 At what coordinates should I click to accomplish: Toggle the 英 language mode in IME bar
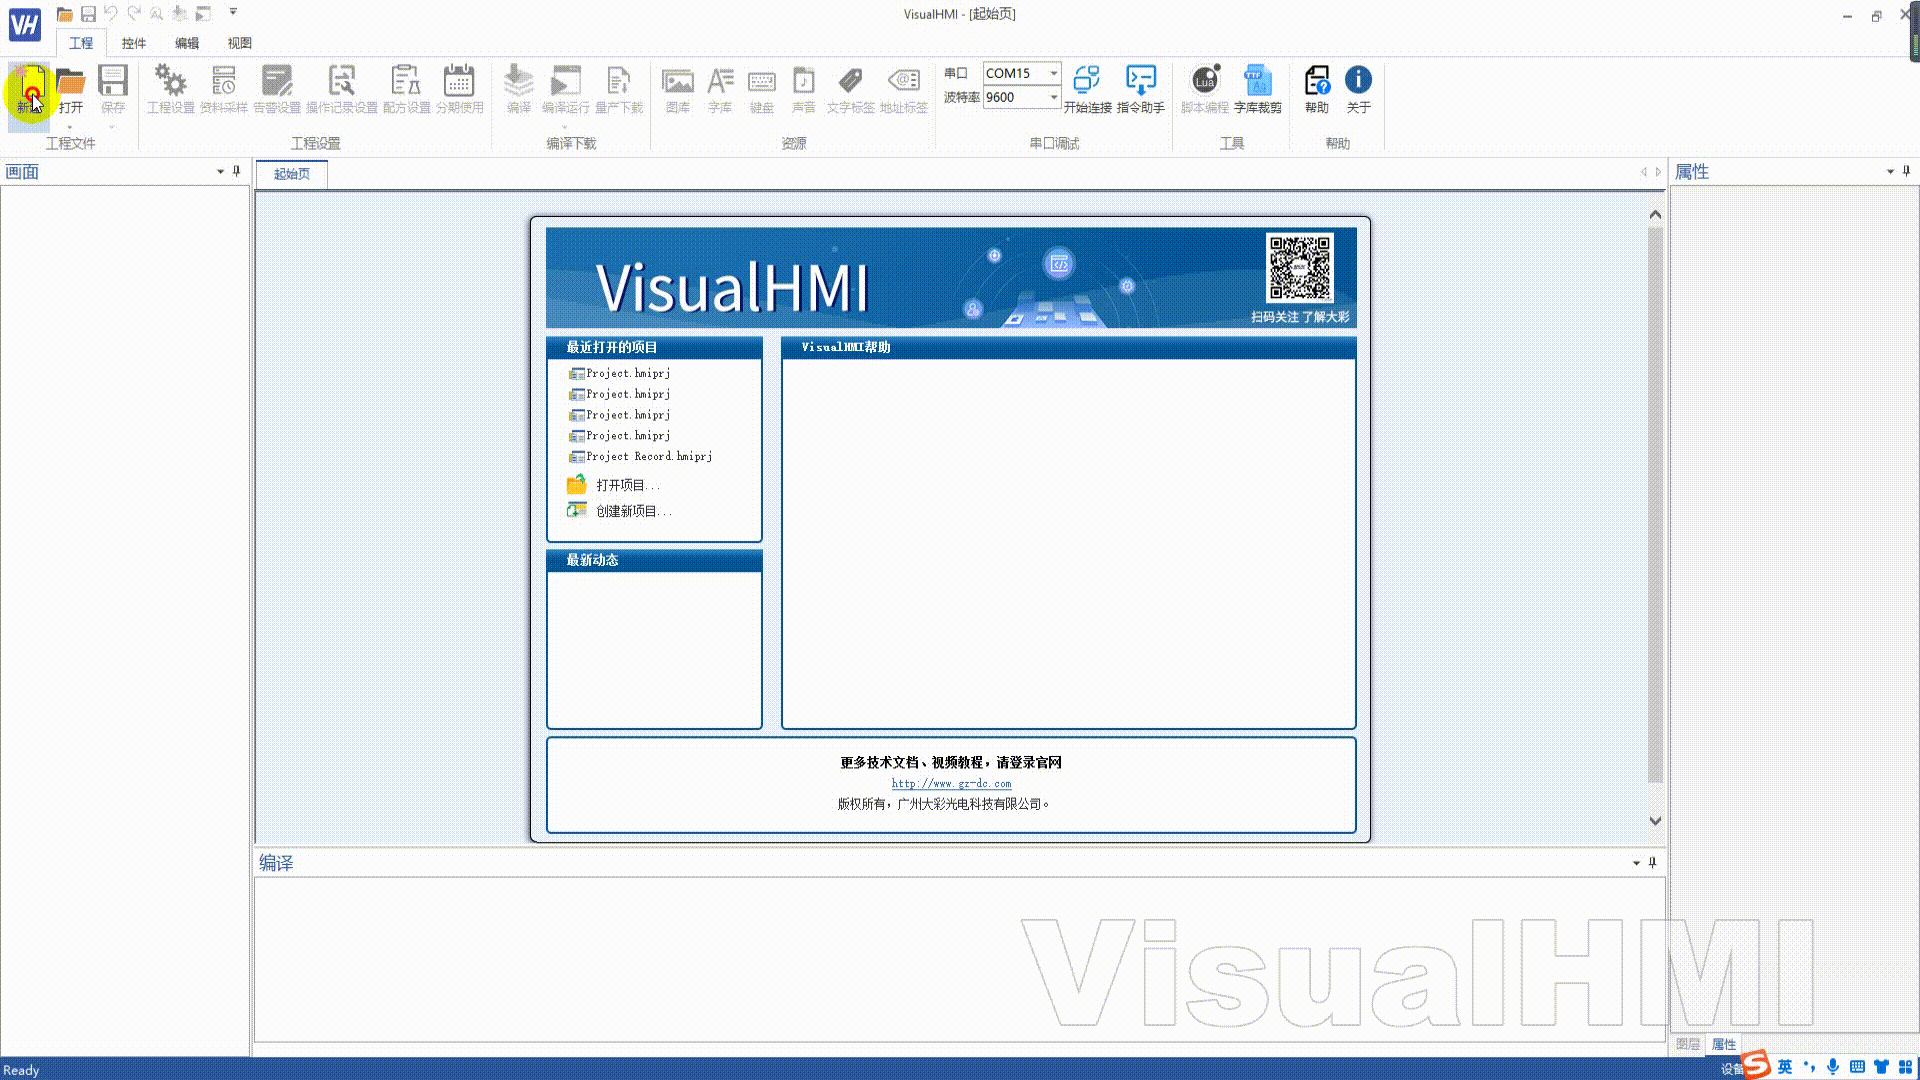click(x=1785, y=1067)
